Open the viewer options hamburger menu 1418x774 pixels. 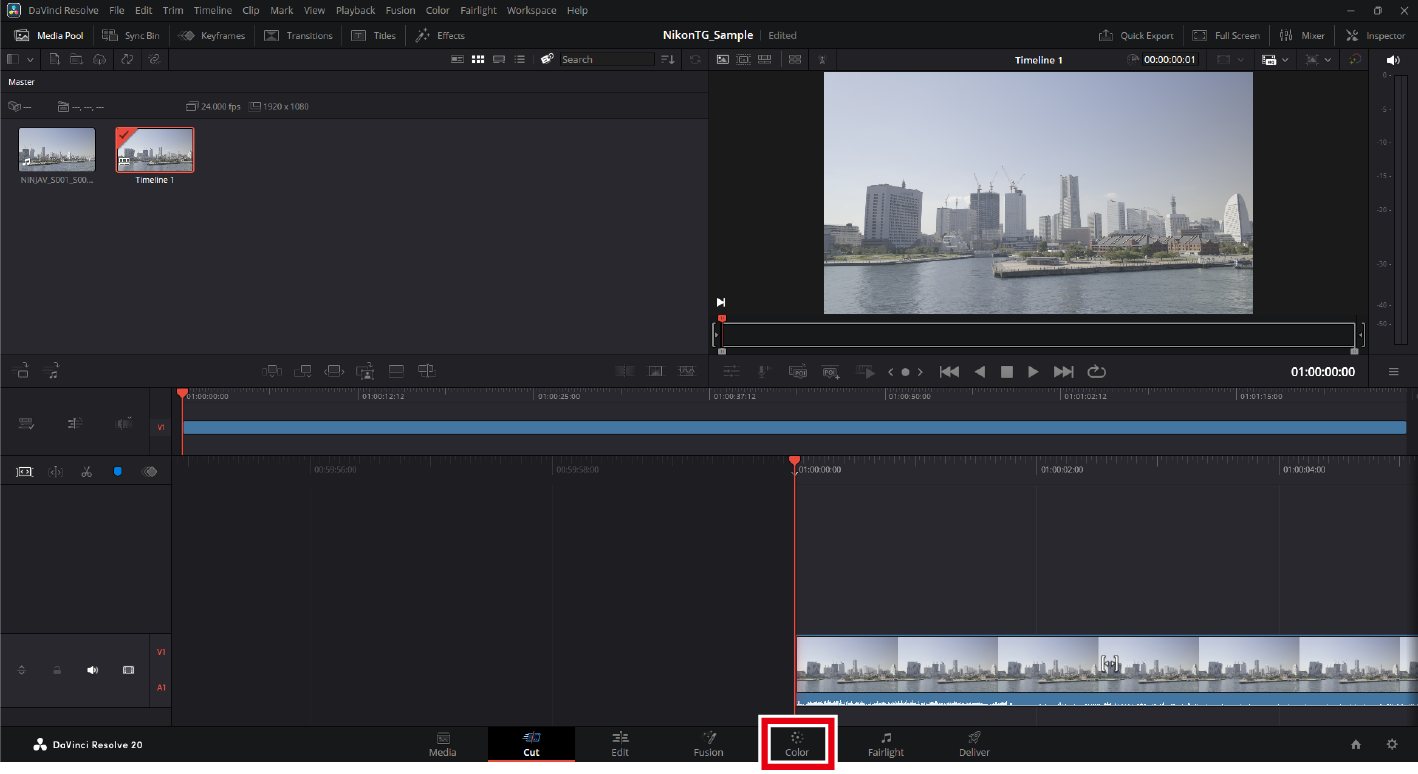(x=1393, y=372)
